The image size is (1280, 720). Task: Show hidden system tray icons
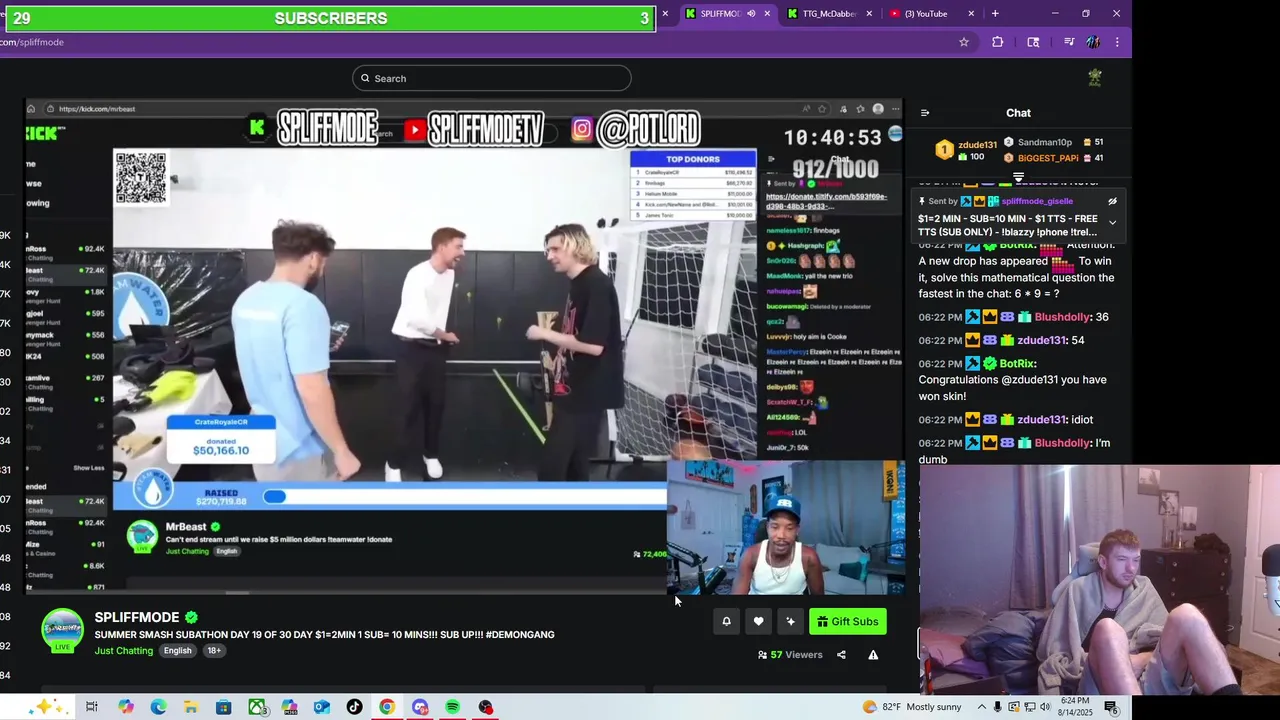pos(982,707)
